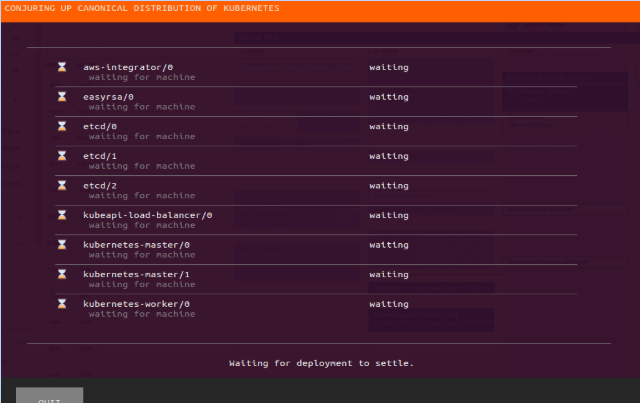This screenshot has height=403, width=640.
Task: Click the hourglass icon beside easyrsa/0
Action: (62, 96)
